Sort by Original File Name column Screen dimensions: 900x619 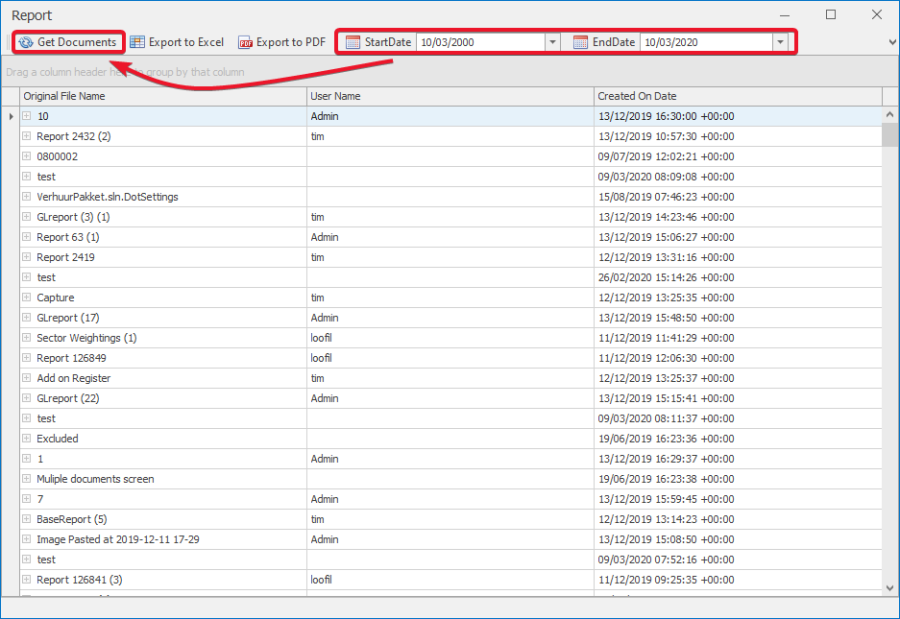160,96
